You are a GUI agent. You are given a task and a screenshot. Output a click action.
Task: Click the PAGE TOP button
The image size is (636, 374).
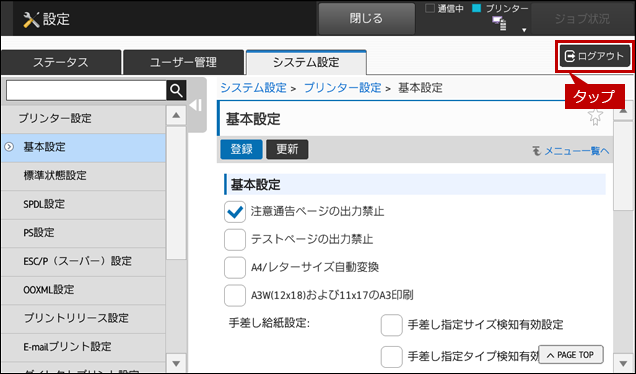click(x=571, y=355)
